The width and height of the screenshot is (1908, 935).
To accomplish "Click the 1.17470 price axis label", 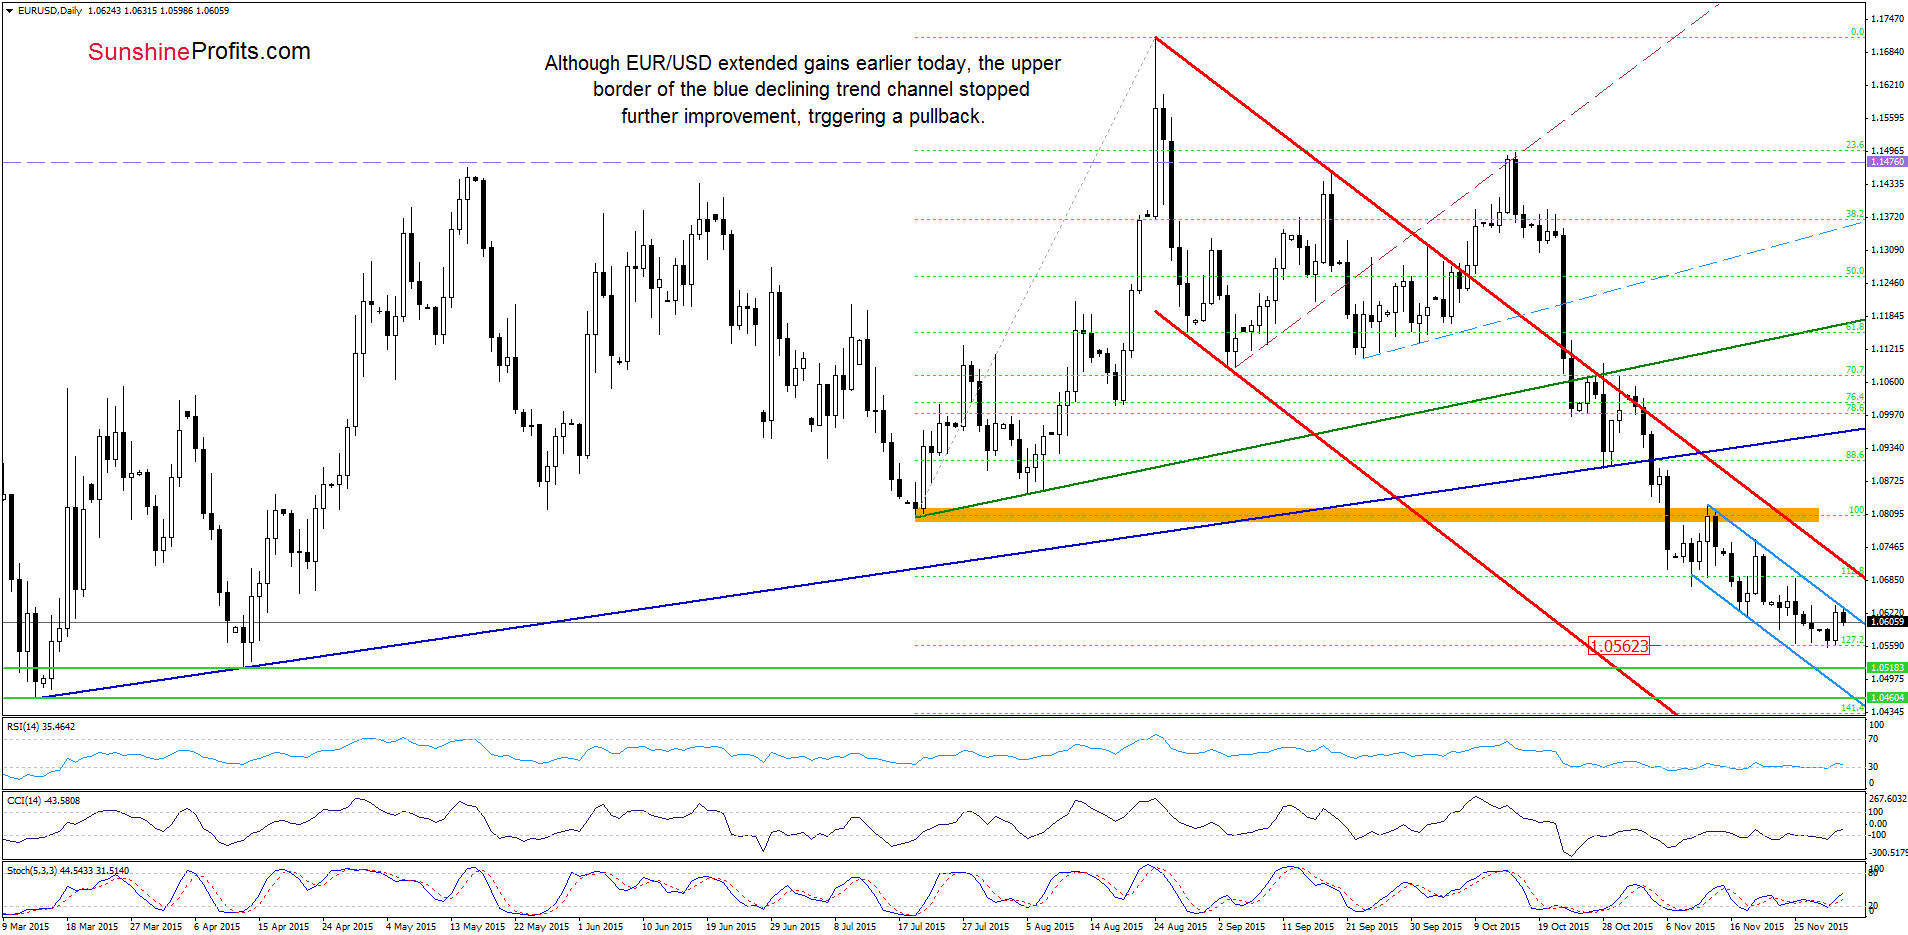I will (1887, 19).
